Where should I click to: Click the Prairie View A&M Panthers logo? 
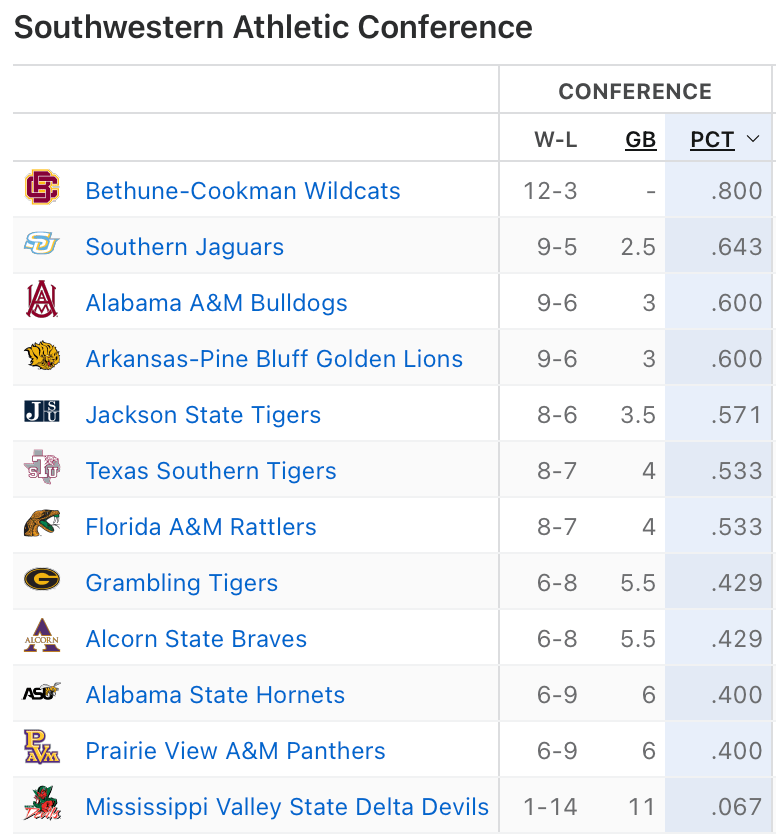[42, 749]
